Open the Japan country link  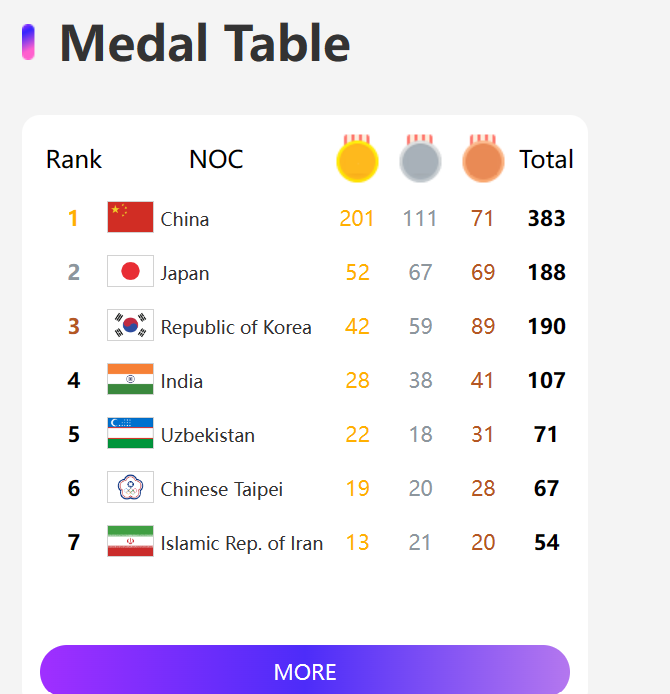tap(185, 273)
